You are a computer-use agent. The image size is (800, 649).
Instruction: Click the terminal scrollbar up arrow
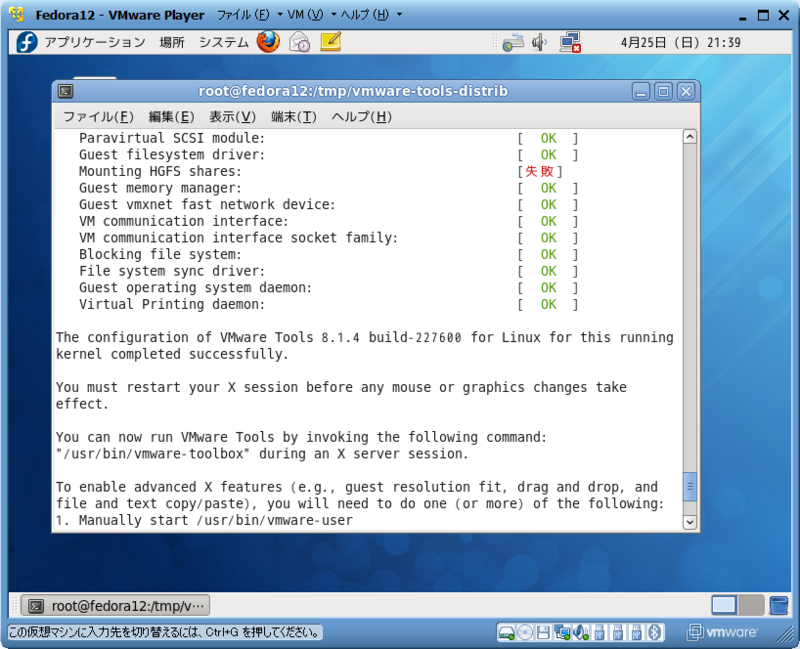click(689, 137)
